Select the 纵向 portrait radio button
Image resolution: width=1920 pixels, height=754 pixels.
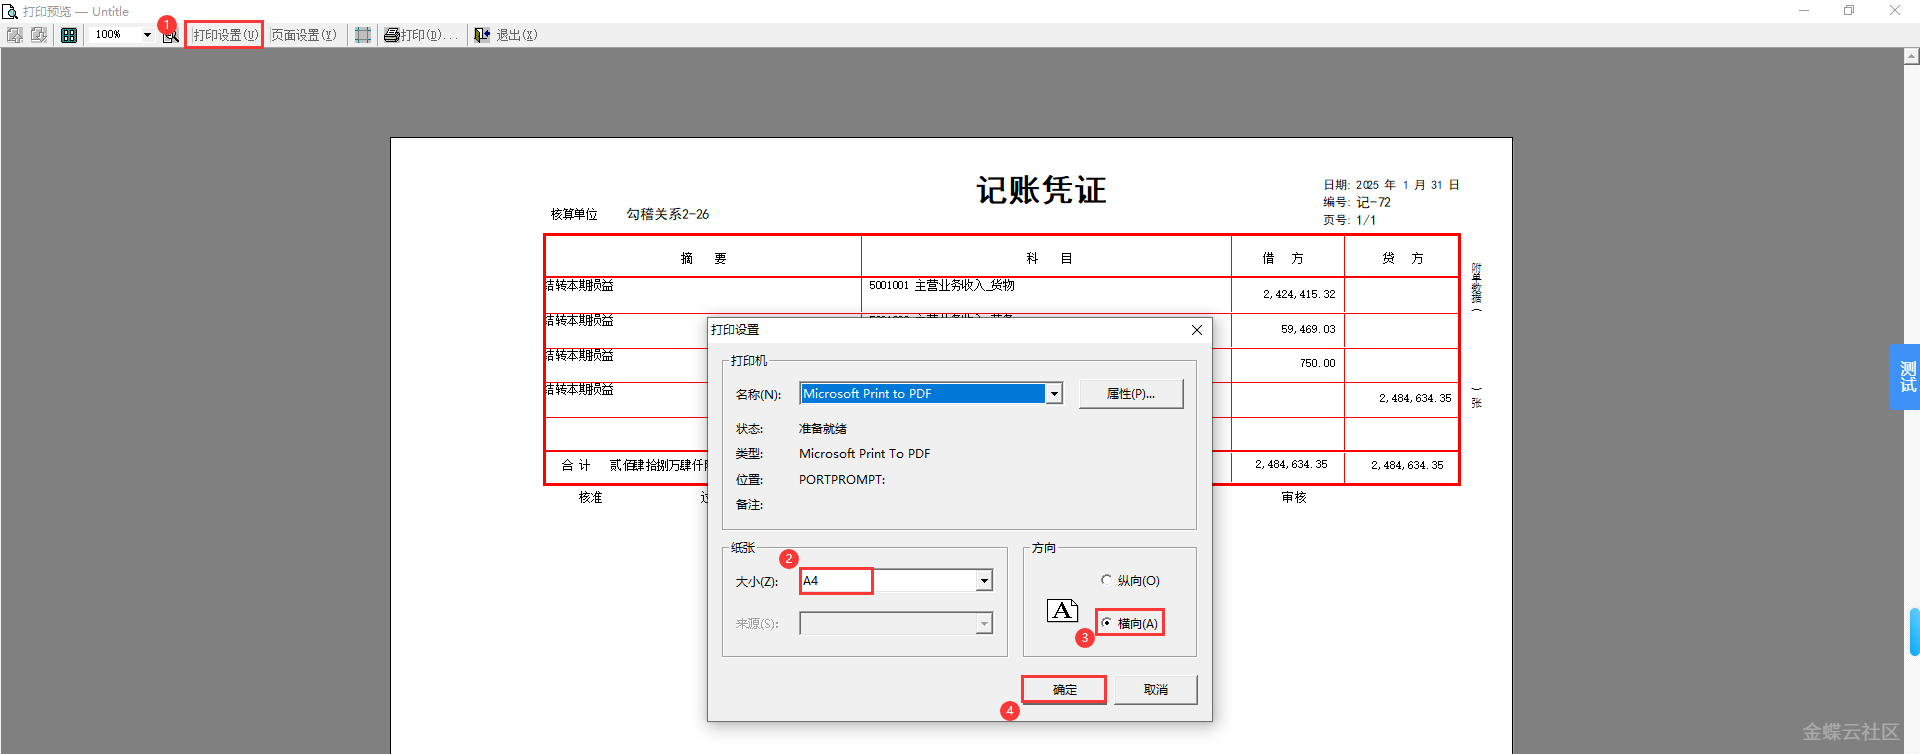click(x=1106, y=580)
